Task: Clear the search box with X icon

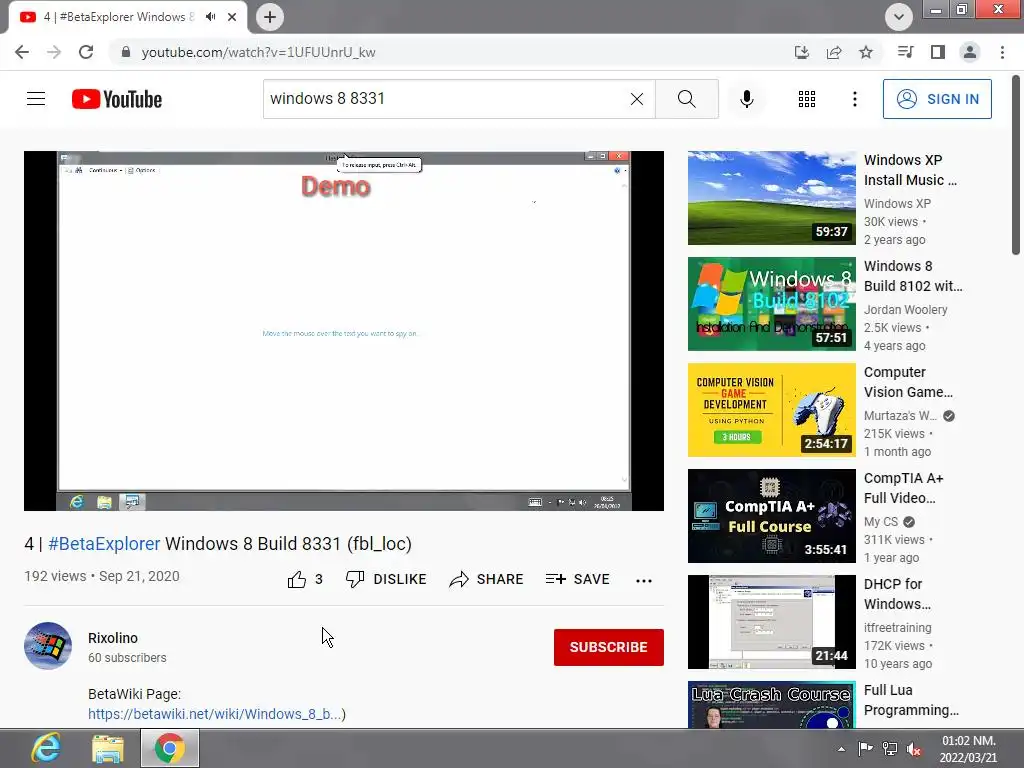Action: [637, 99]
